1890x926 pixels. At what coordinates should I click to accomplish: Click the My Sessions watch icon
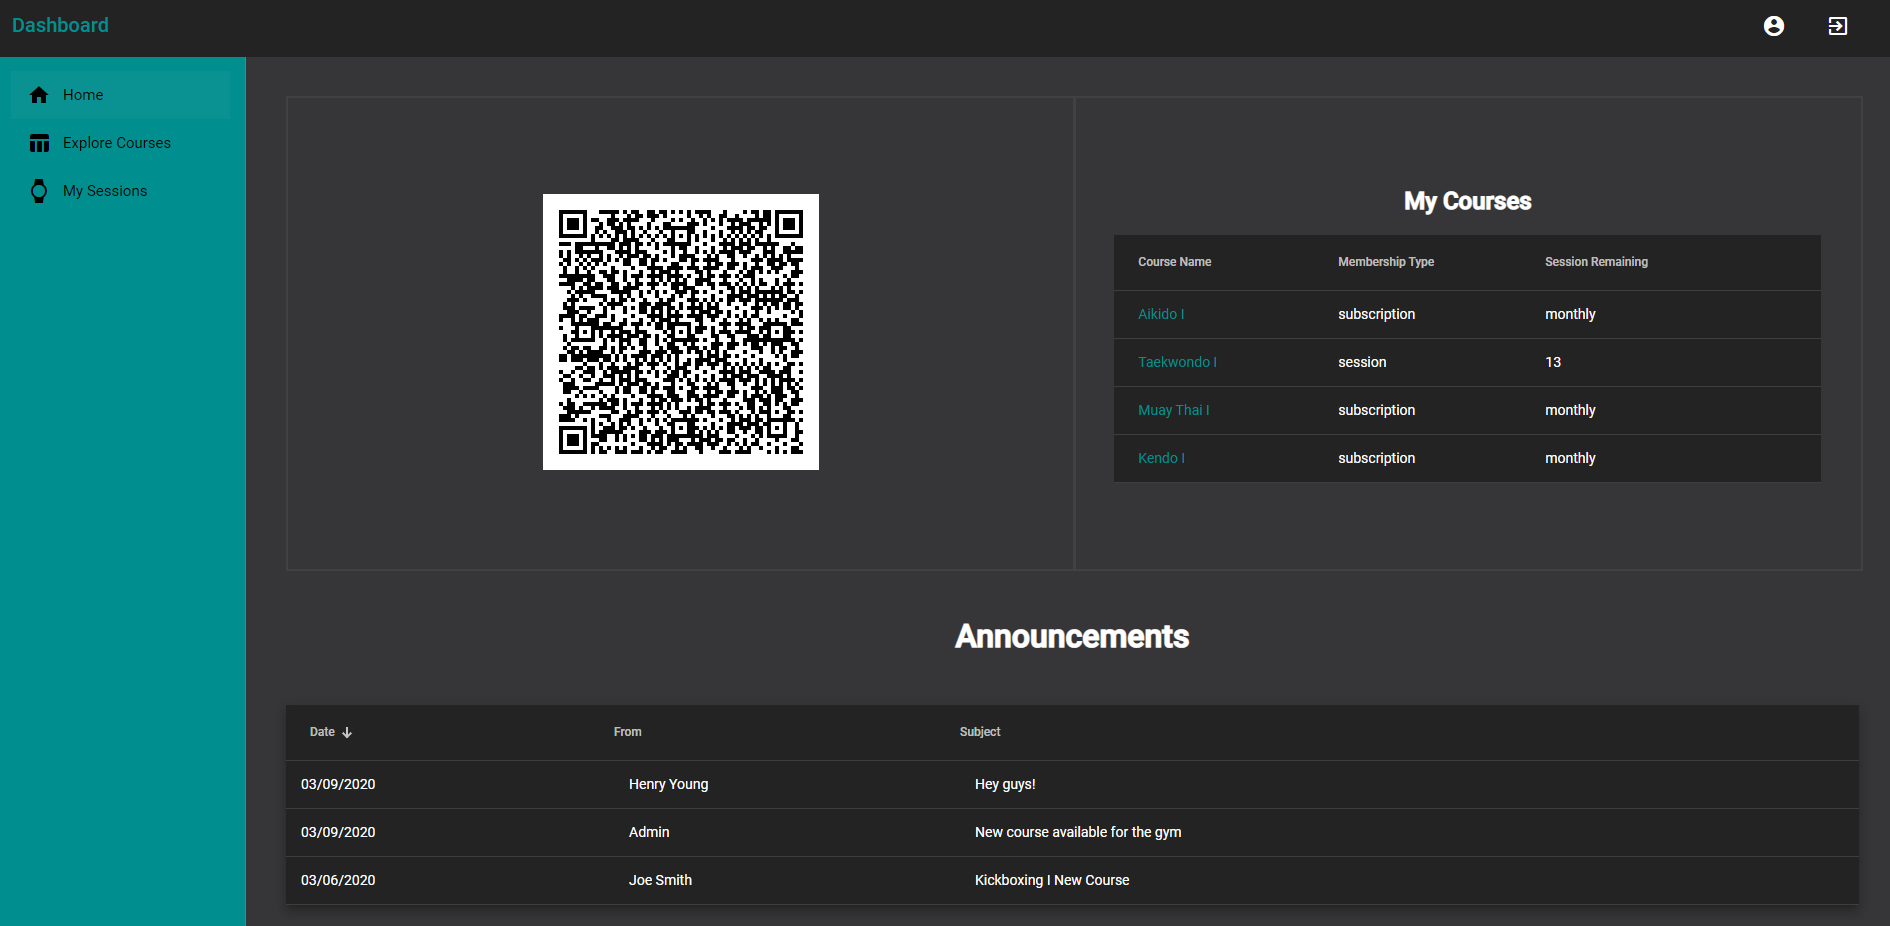[39, 191]
